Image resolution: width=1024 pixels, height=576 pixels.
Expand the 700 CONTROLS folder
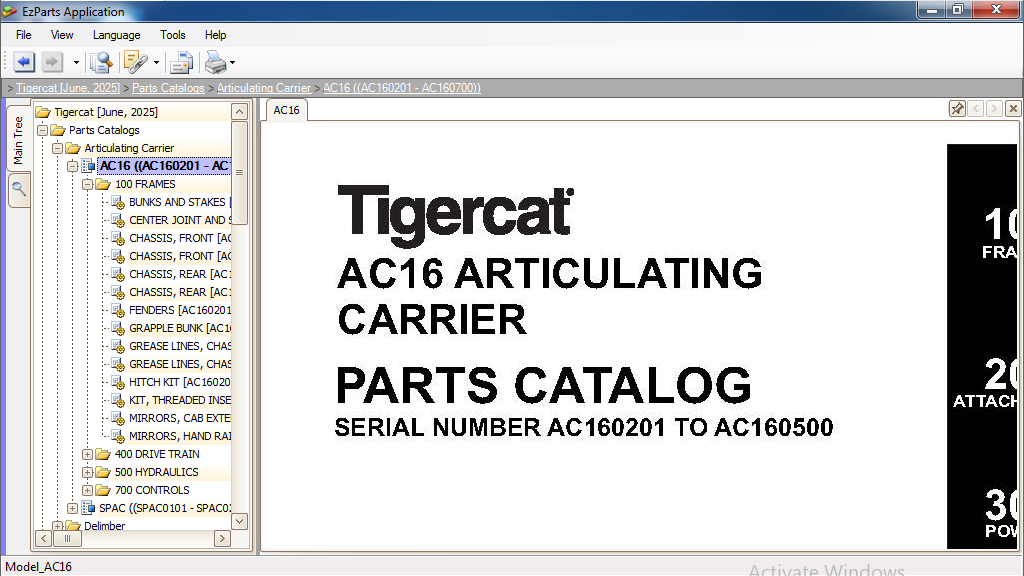pyautogui.click(x=88, y=490)
